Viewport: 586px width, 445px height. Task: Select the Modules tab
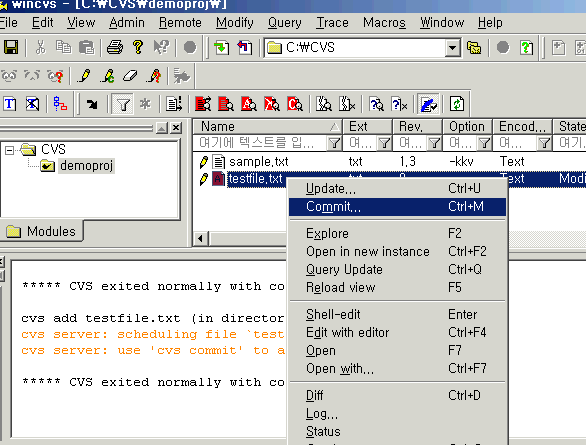[x=41, y=231]
